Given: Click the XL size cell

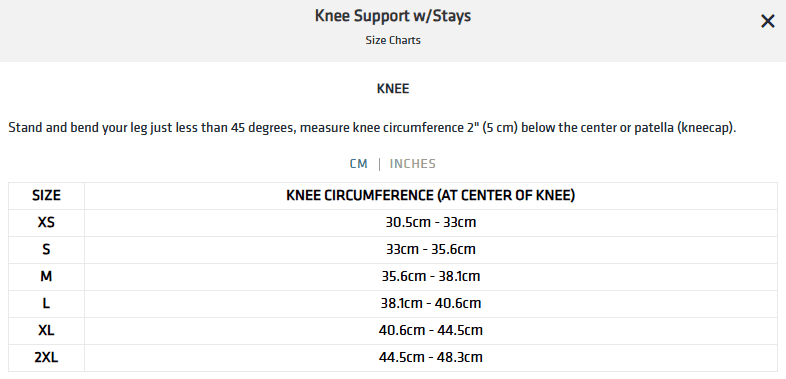Looking at the screenshot, I should pyautogui.click(x=46, y=330).
